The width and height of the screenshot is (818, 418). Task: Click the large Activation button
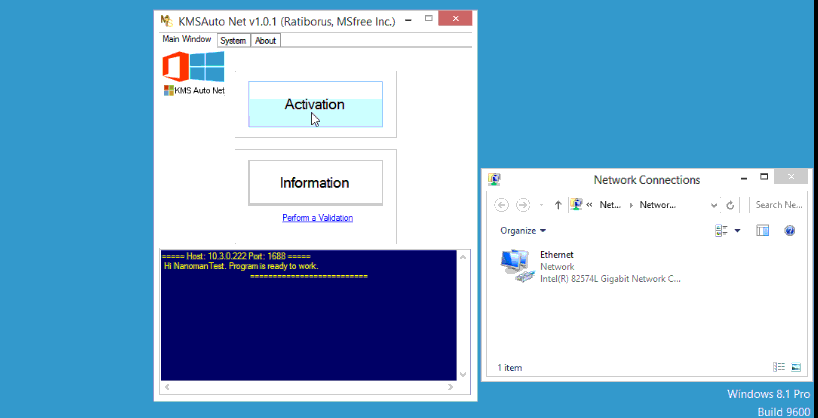click(x=315, y=104)
